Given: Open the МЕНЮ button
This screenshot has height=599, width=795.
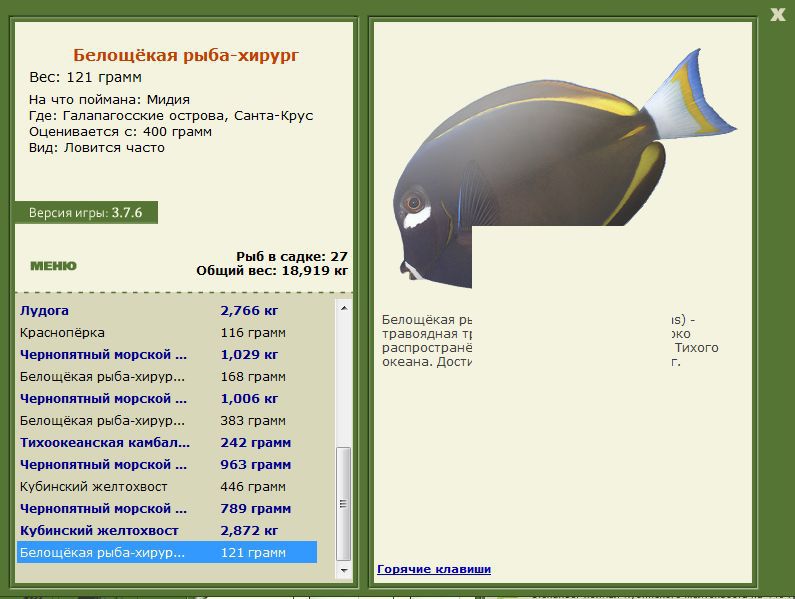Looking at the screenshot, I should pyautogui.click(x=53, y=266).
